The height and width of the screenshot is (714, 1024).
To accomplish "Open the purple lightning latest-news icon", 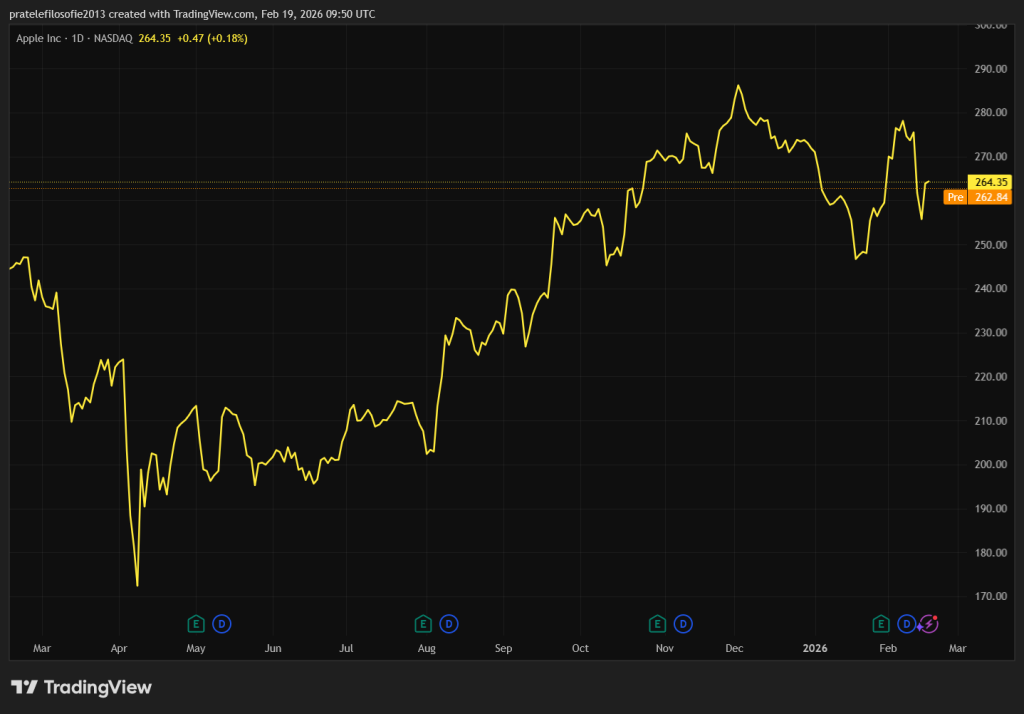I will click(x=929, y=624).
